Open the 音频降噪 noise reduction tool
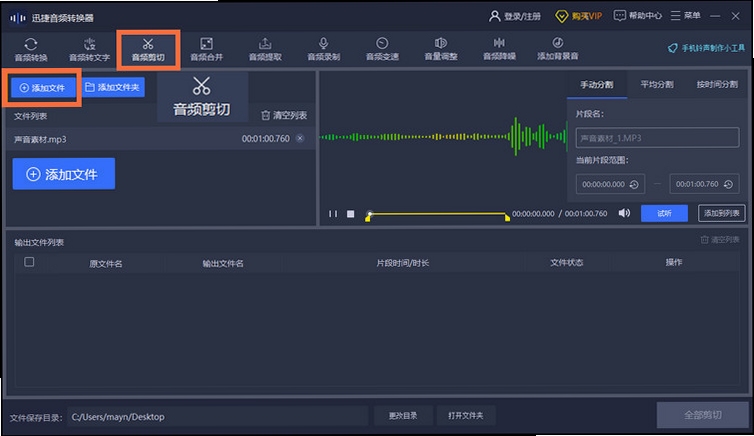Screen dimensions: 754x436 [x=500, y=50]
